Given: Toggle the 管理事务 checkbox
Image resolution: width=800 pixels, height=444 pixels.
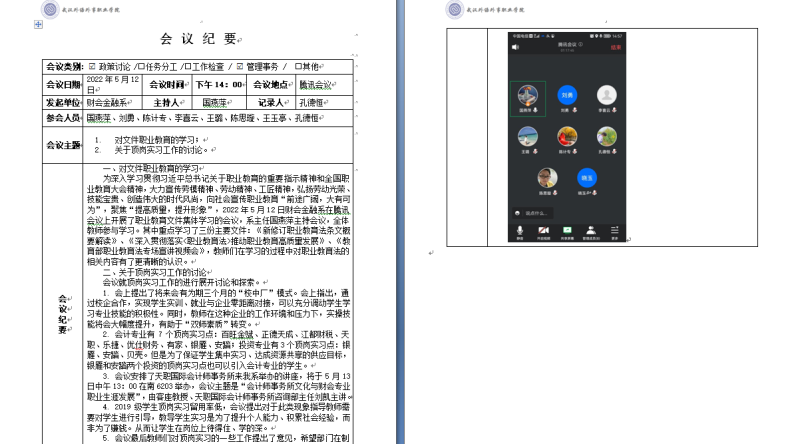Looking at the screenshot, I should click(x=239, y=66).
